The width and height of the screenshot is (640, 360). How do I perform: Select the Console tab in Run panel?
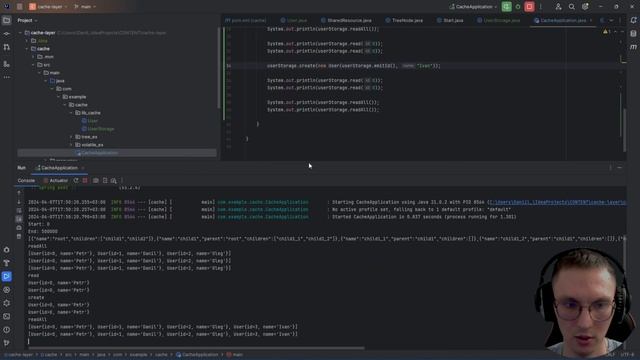pos(26,180)
